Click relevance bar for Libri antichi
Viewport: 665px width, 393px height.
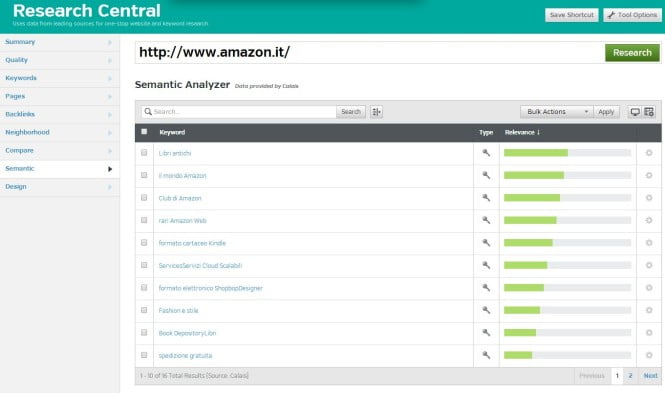pos(567,153)
